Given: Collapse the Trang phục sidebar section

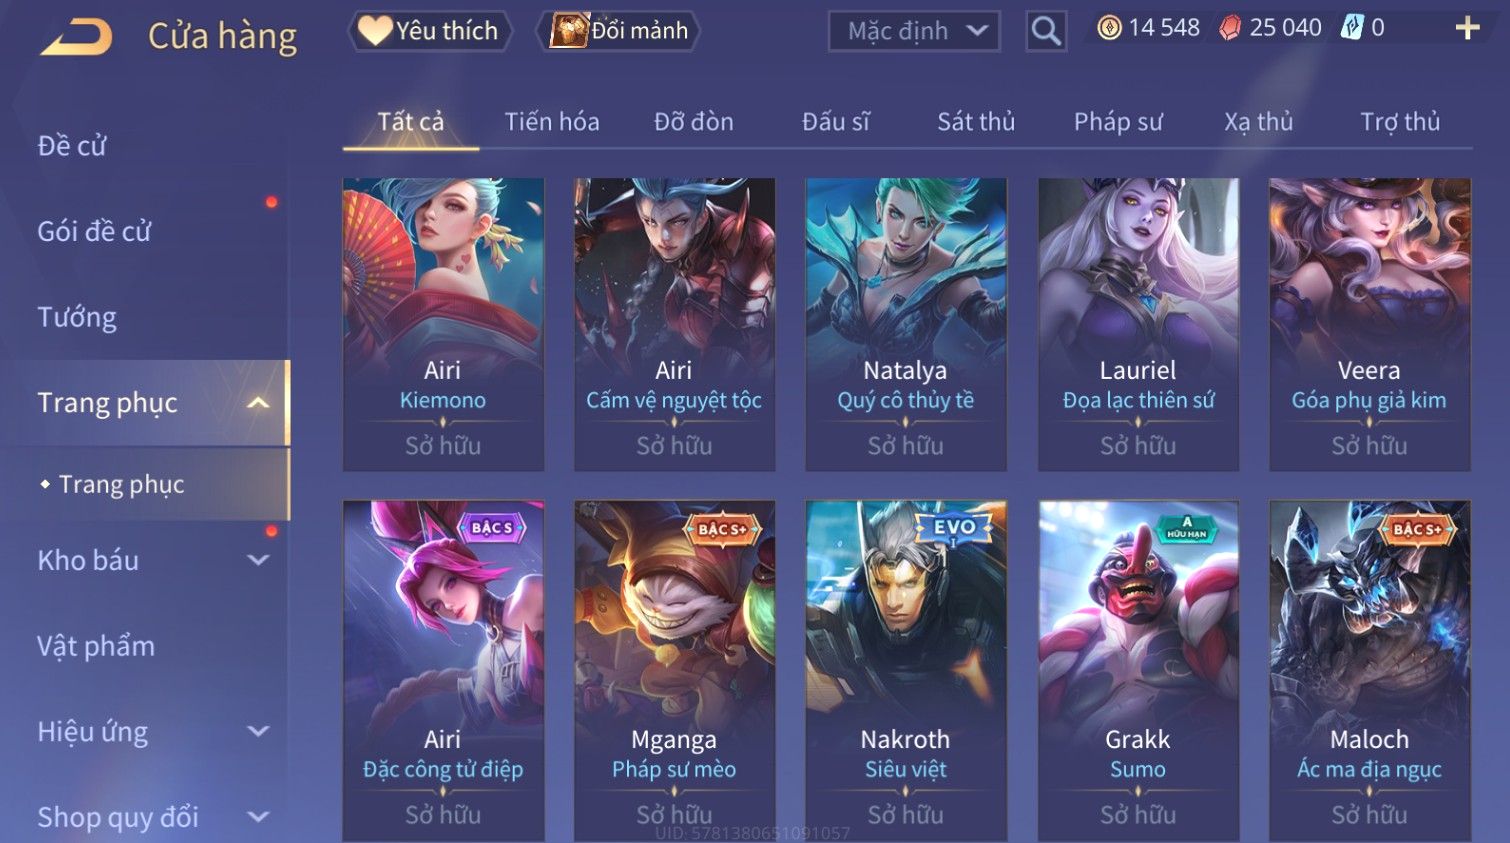Looking at the screenshot, I should (258, 403).
